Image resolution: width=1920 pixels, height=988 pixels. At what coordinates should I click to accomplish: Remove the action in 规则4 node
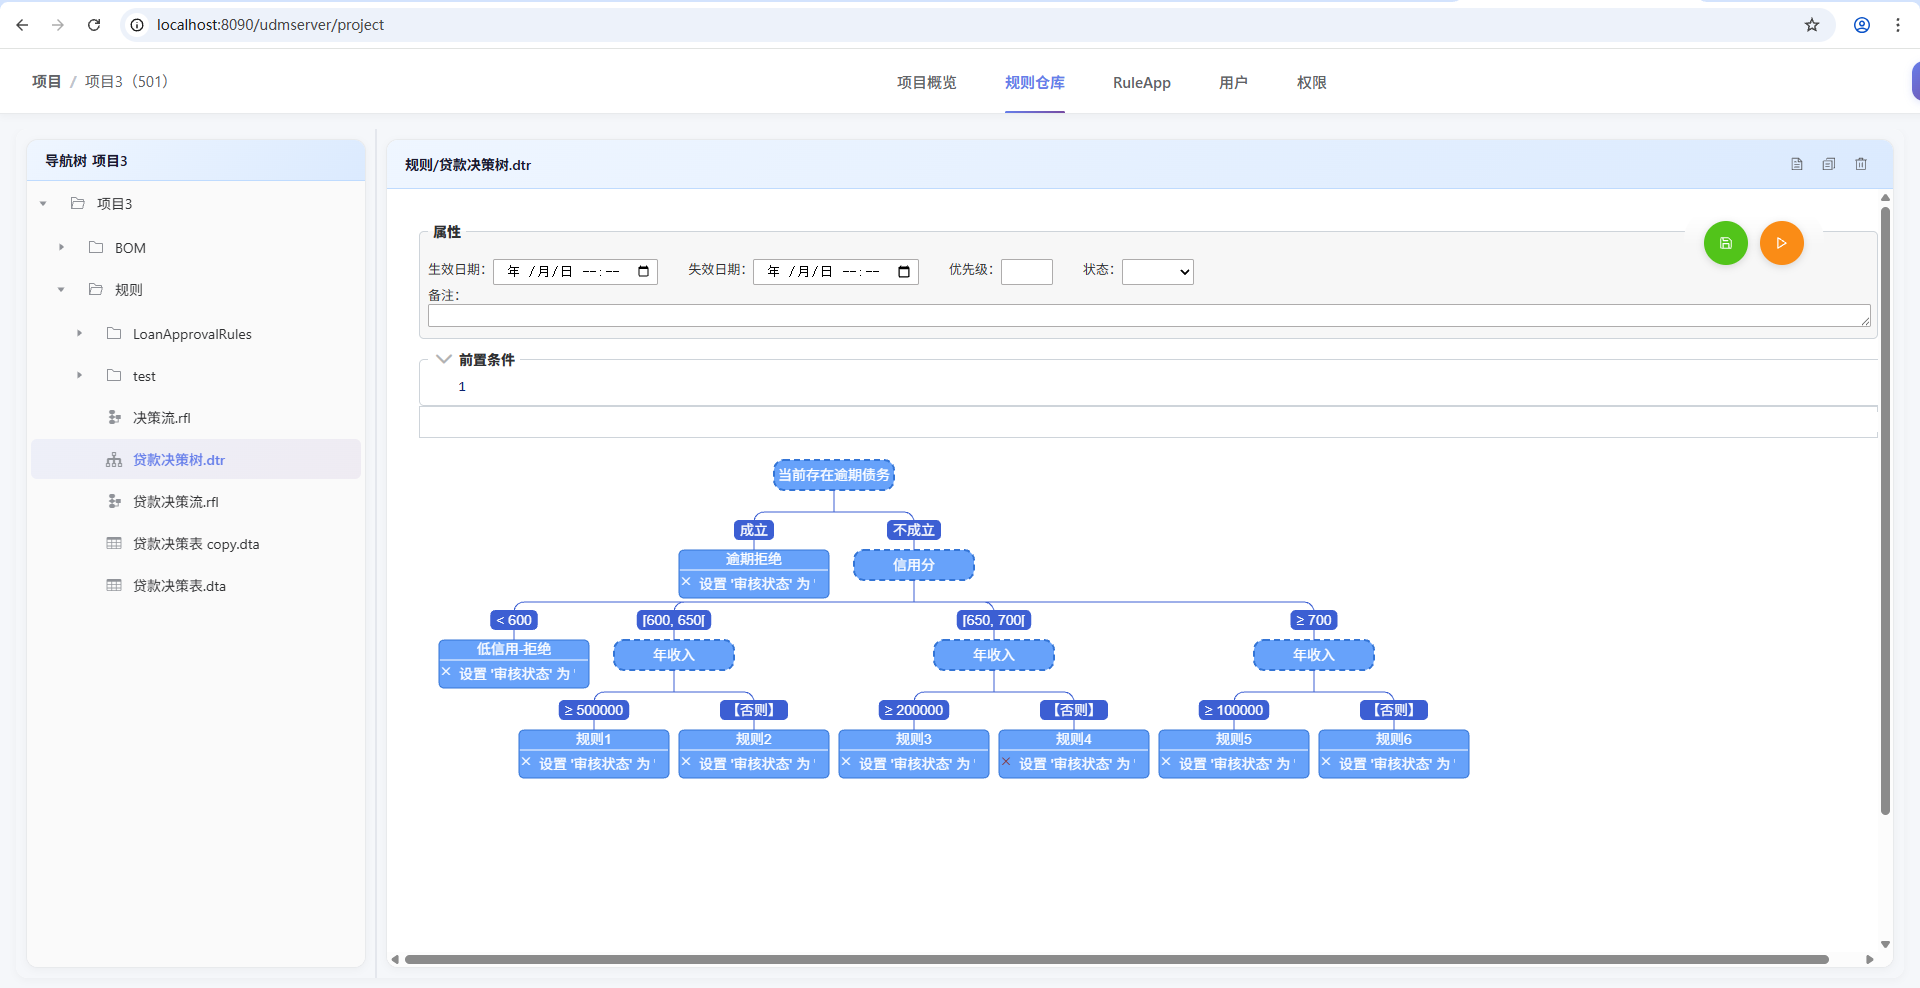(1006, 762)
